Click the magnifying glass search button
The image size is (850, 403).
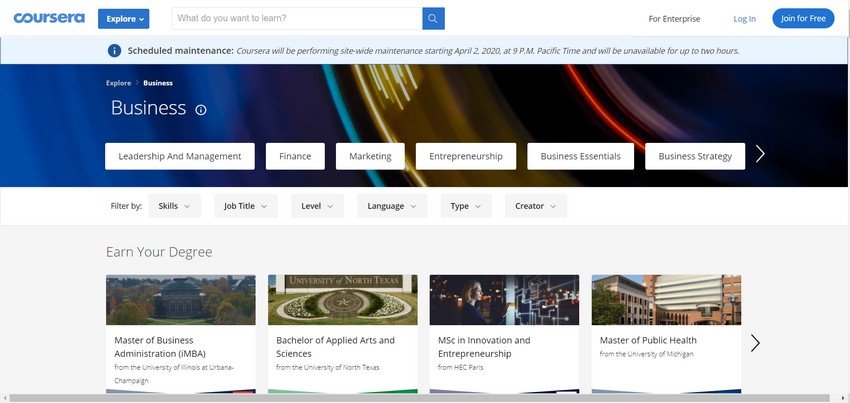coord(433,18)
